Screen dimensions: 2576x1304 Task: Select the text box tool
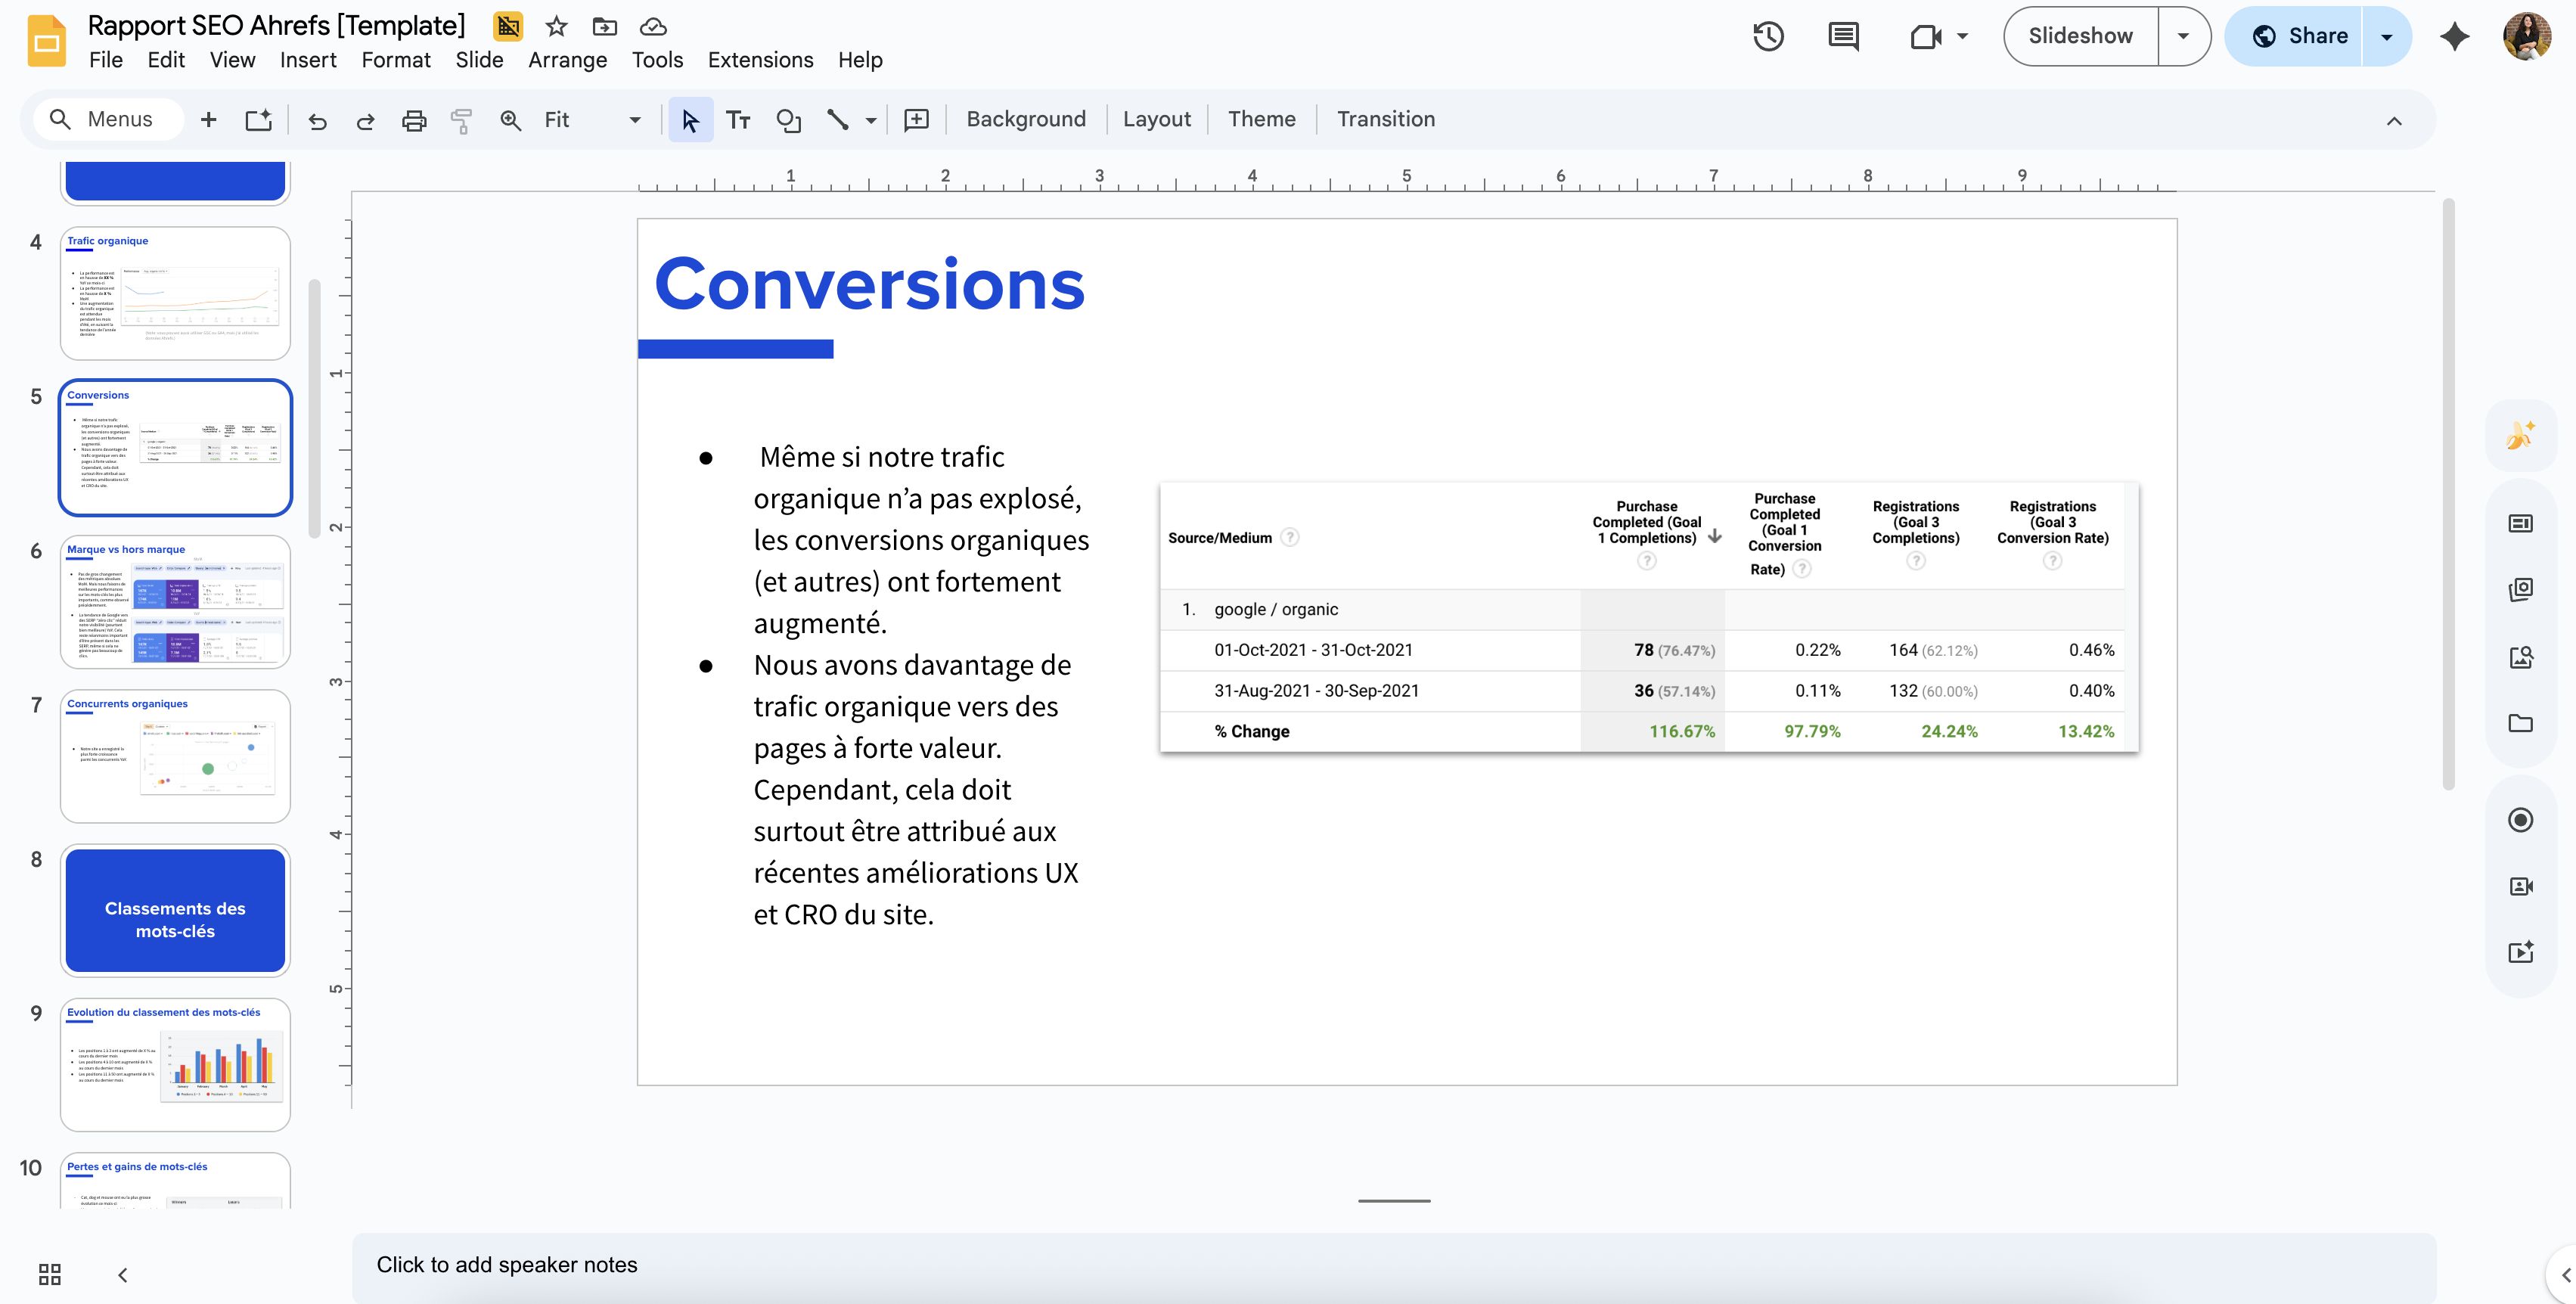[x=739, y=119]
